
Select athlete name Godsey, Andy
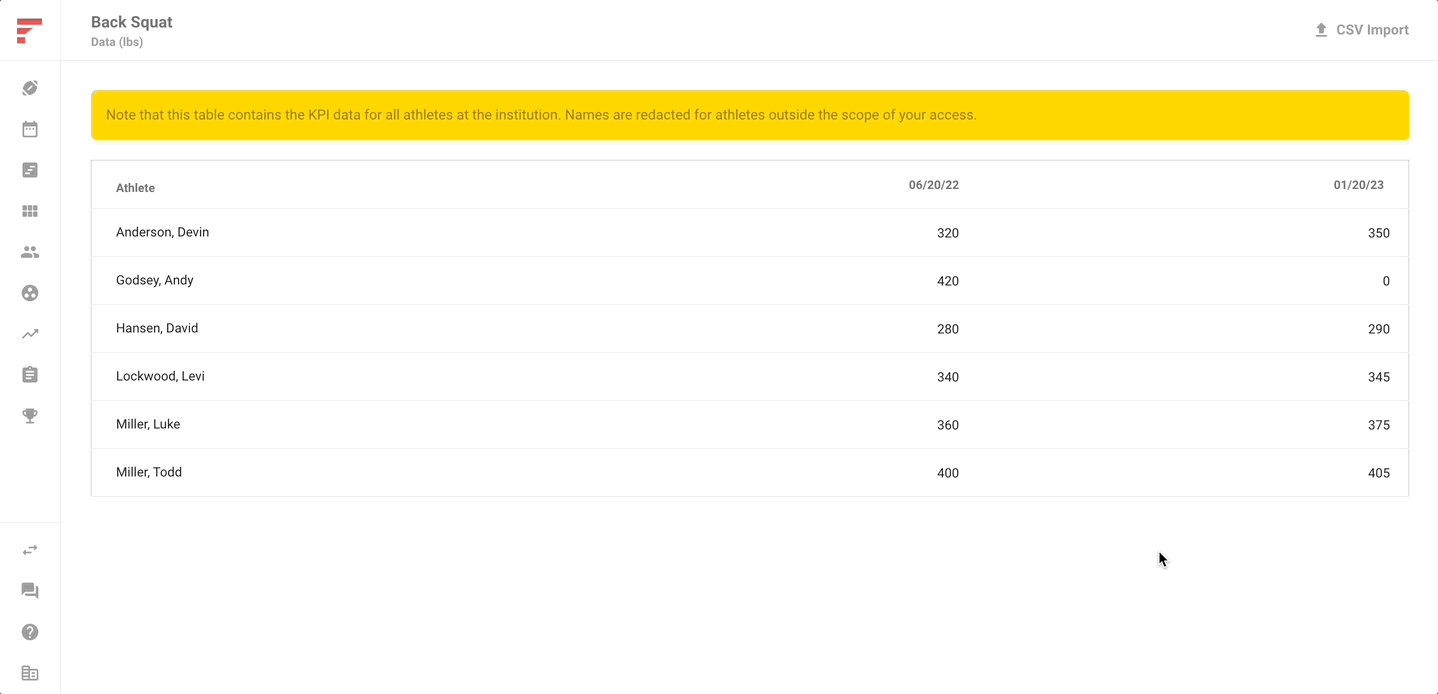(x=155, y=280)
